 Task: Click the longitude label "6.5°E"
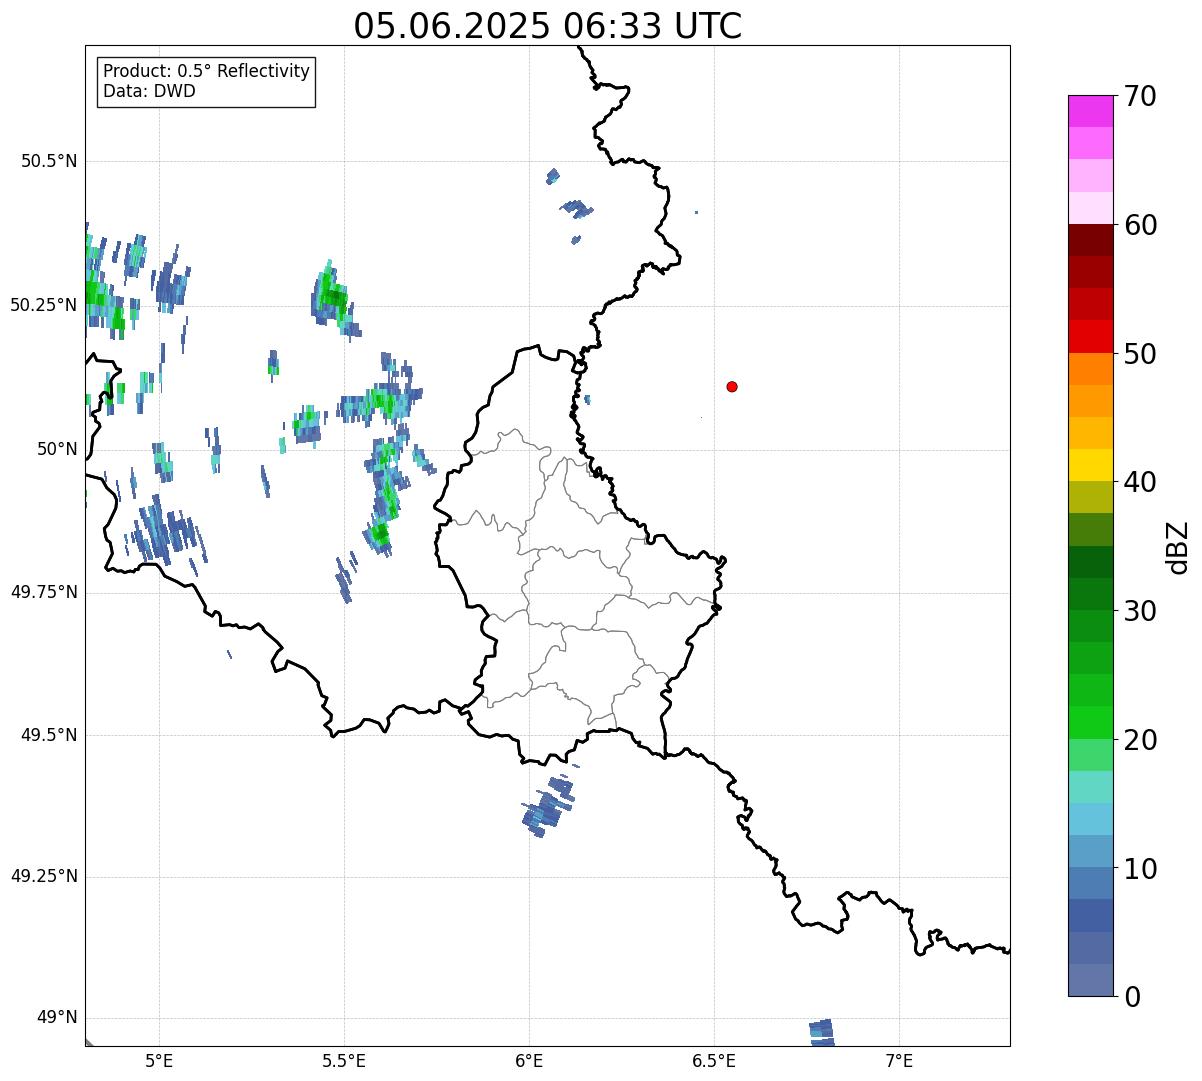pyautogui.click(x=715, y=1060)
